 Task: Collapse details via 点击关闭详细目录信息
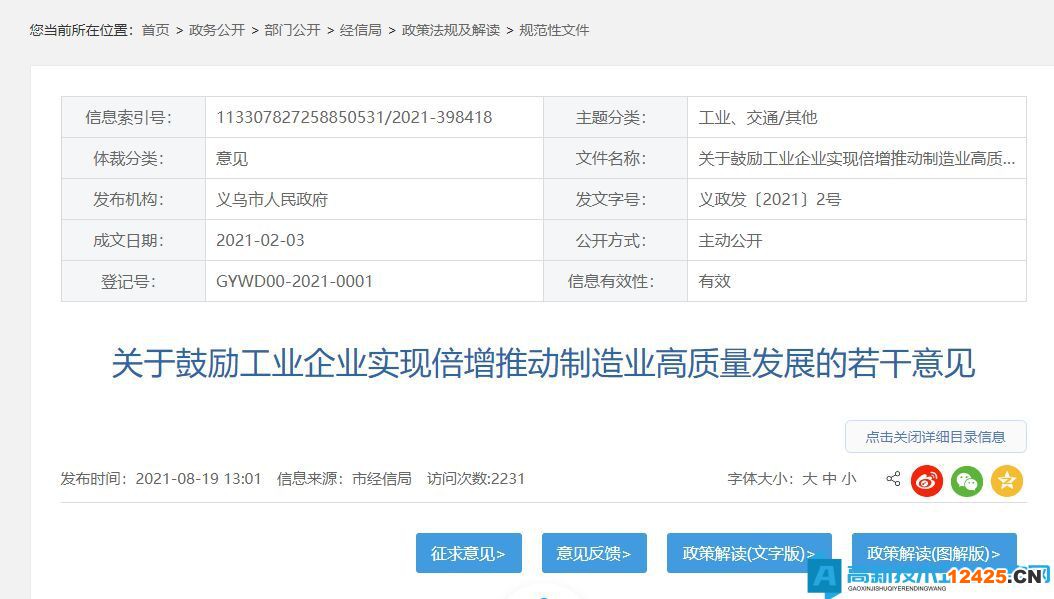coord(935,436)
